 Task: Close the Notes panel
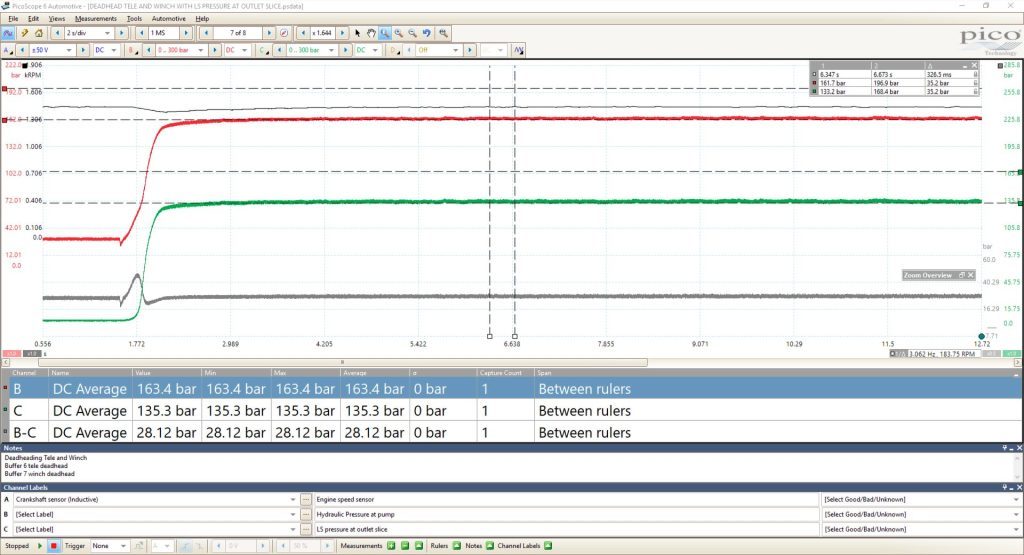tap(1018, 448)
